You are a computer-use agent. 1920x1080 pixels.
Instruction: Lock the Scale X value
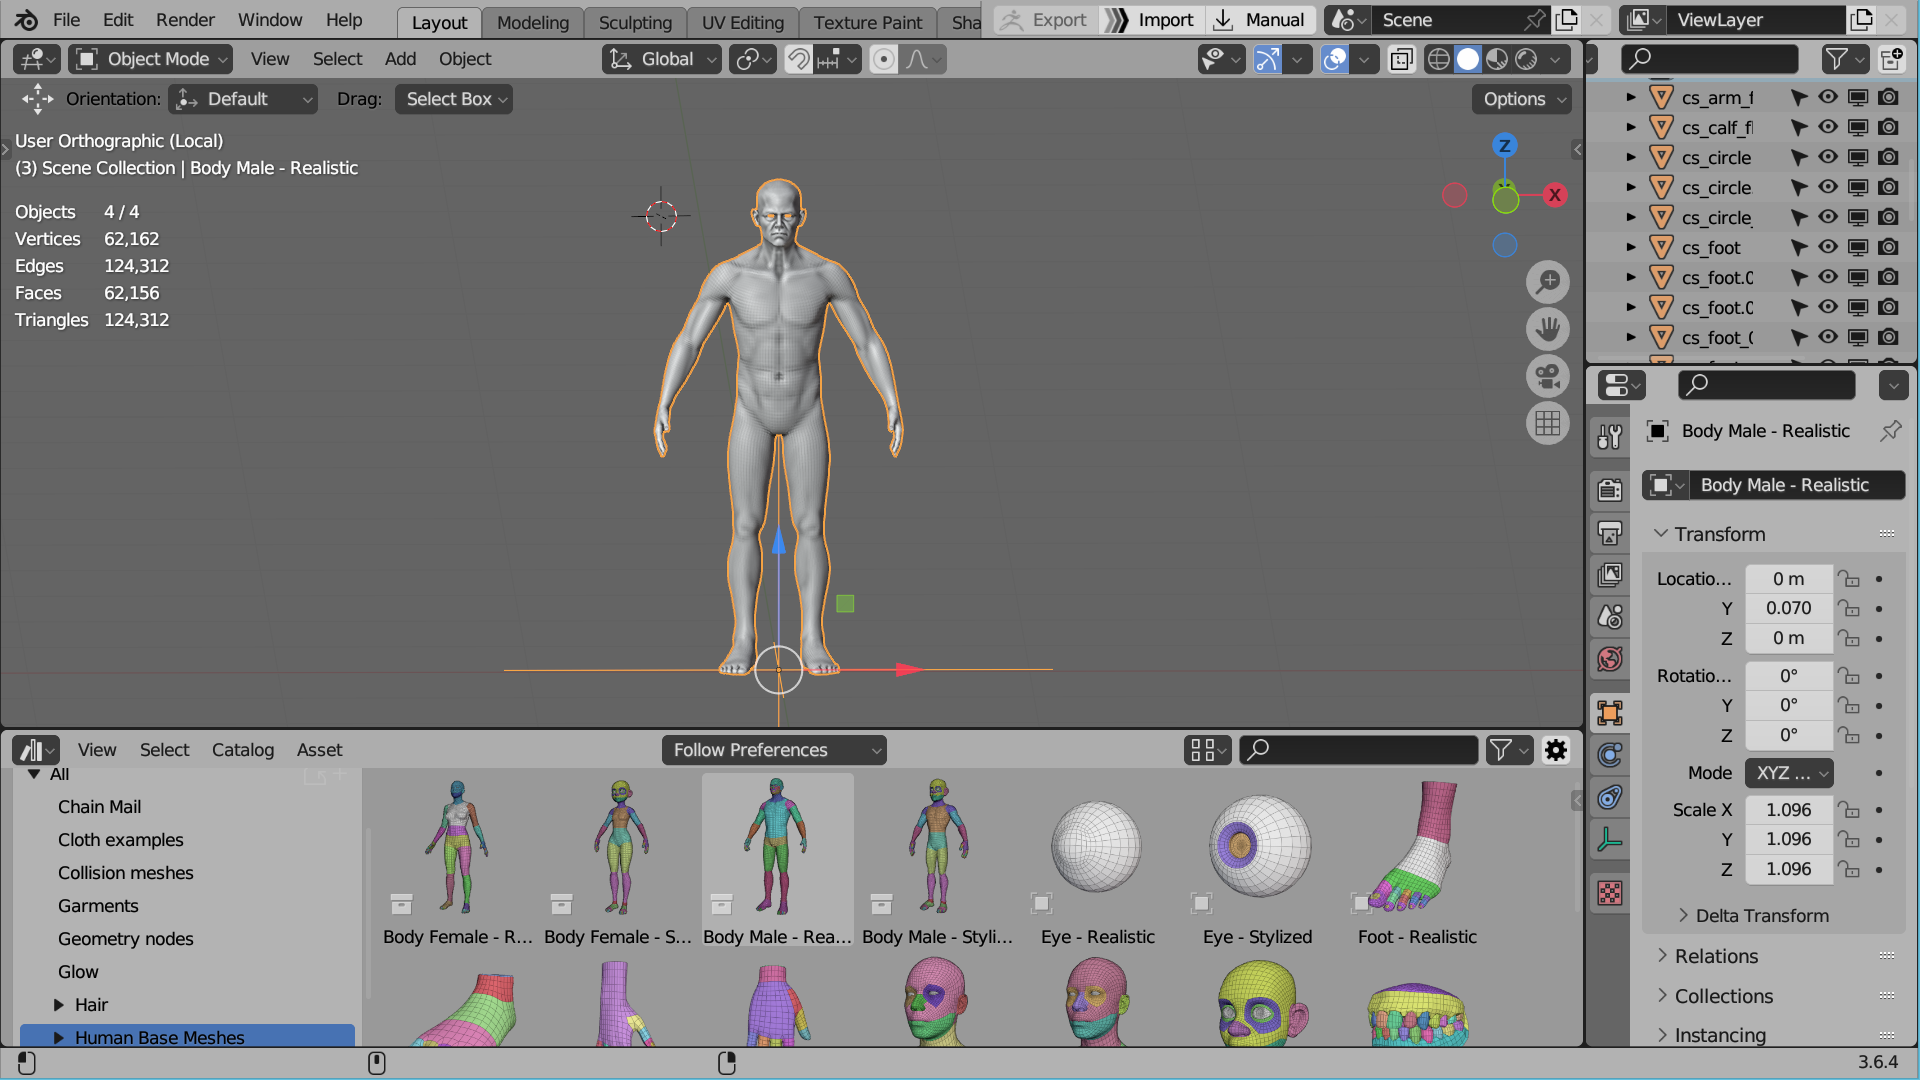(1849, 810)
